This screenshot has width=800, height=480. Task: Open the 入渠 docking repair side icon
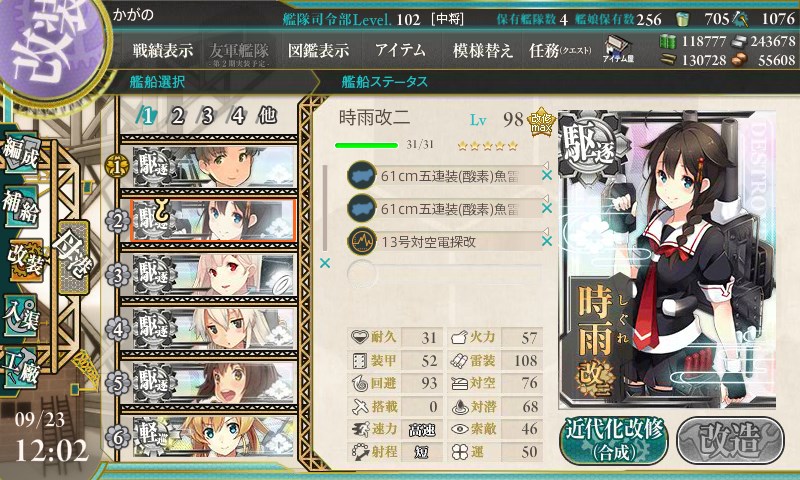pos(20,315)
